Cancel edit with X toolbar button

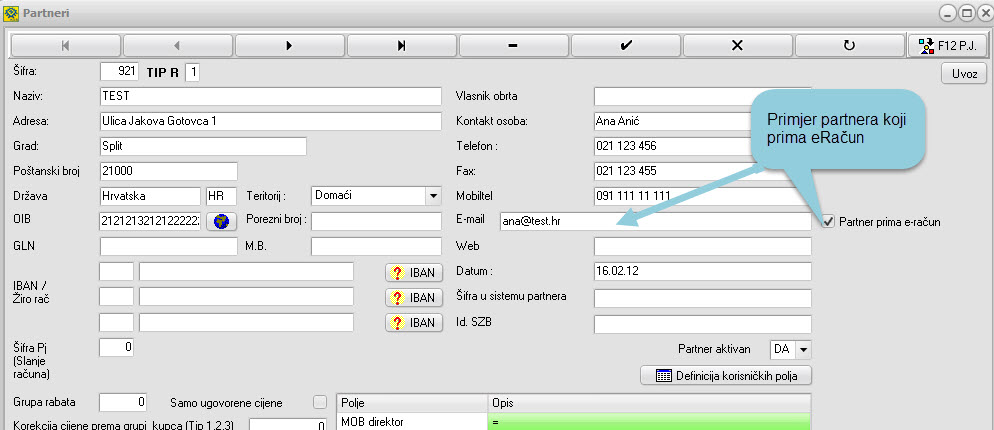pos(737,46)
